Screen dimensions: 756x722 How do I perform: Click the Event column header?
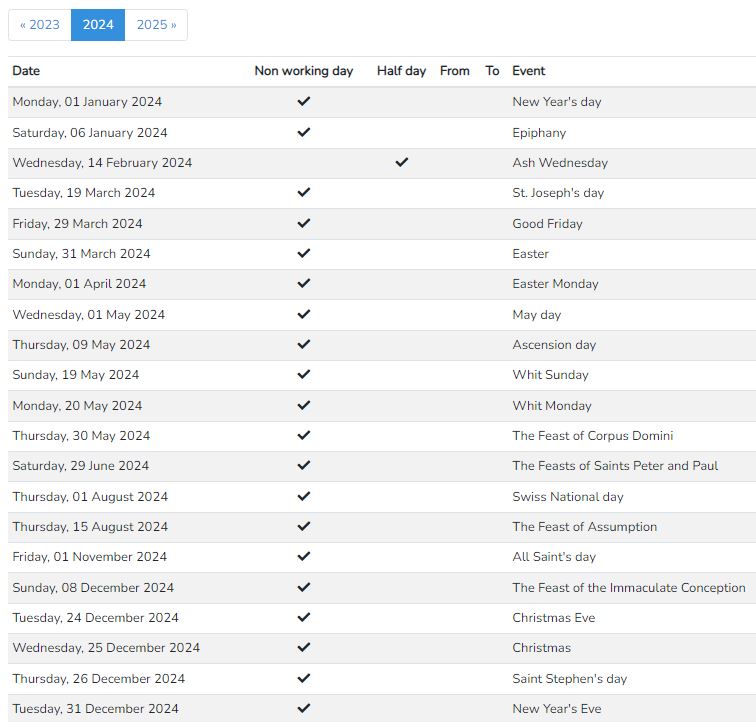pyautogui.click(x=528, y=71)
